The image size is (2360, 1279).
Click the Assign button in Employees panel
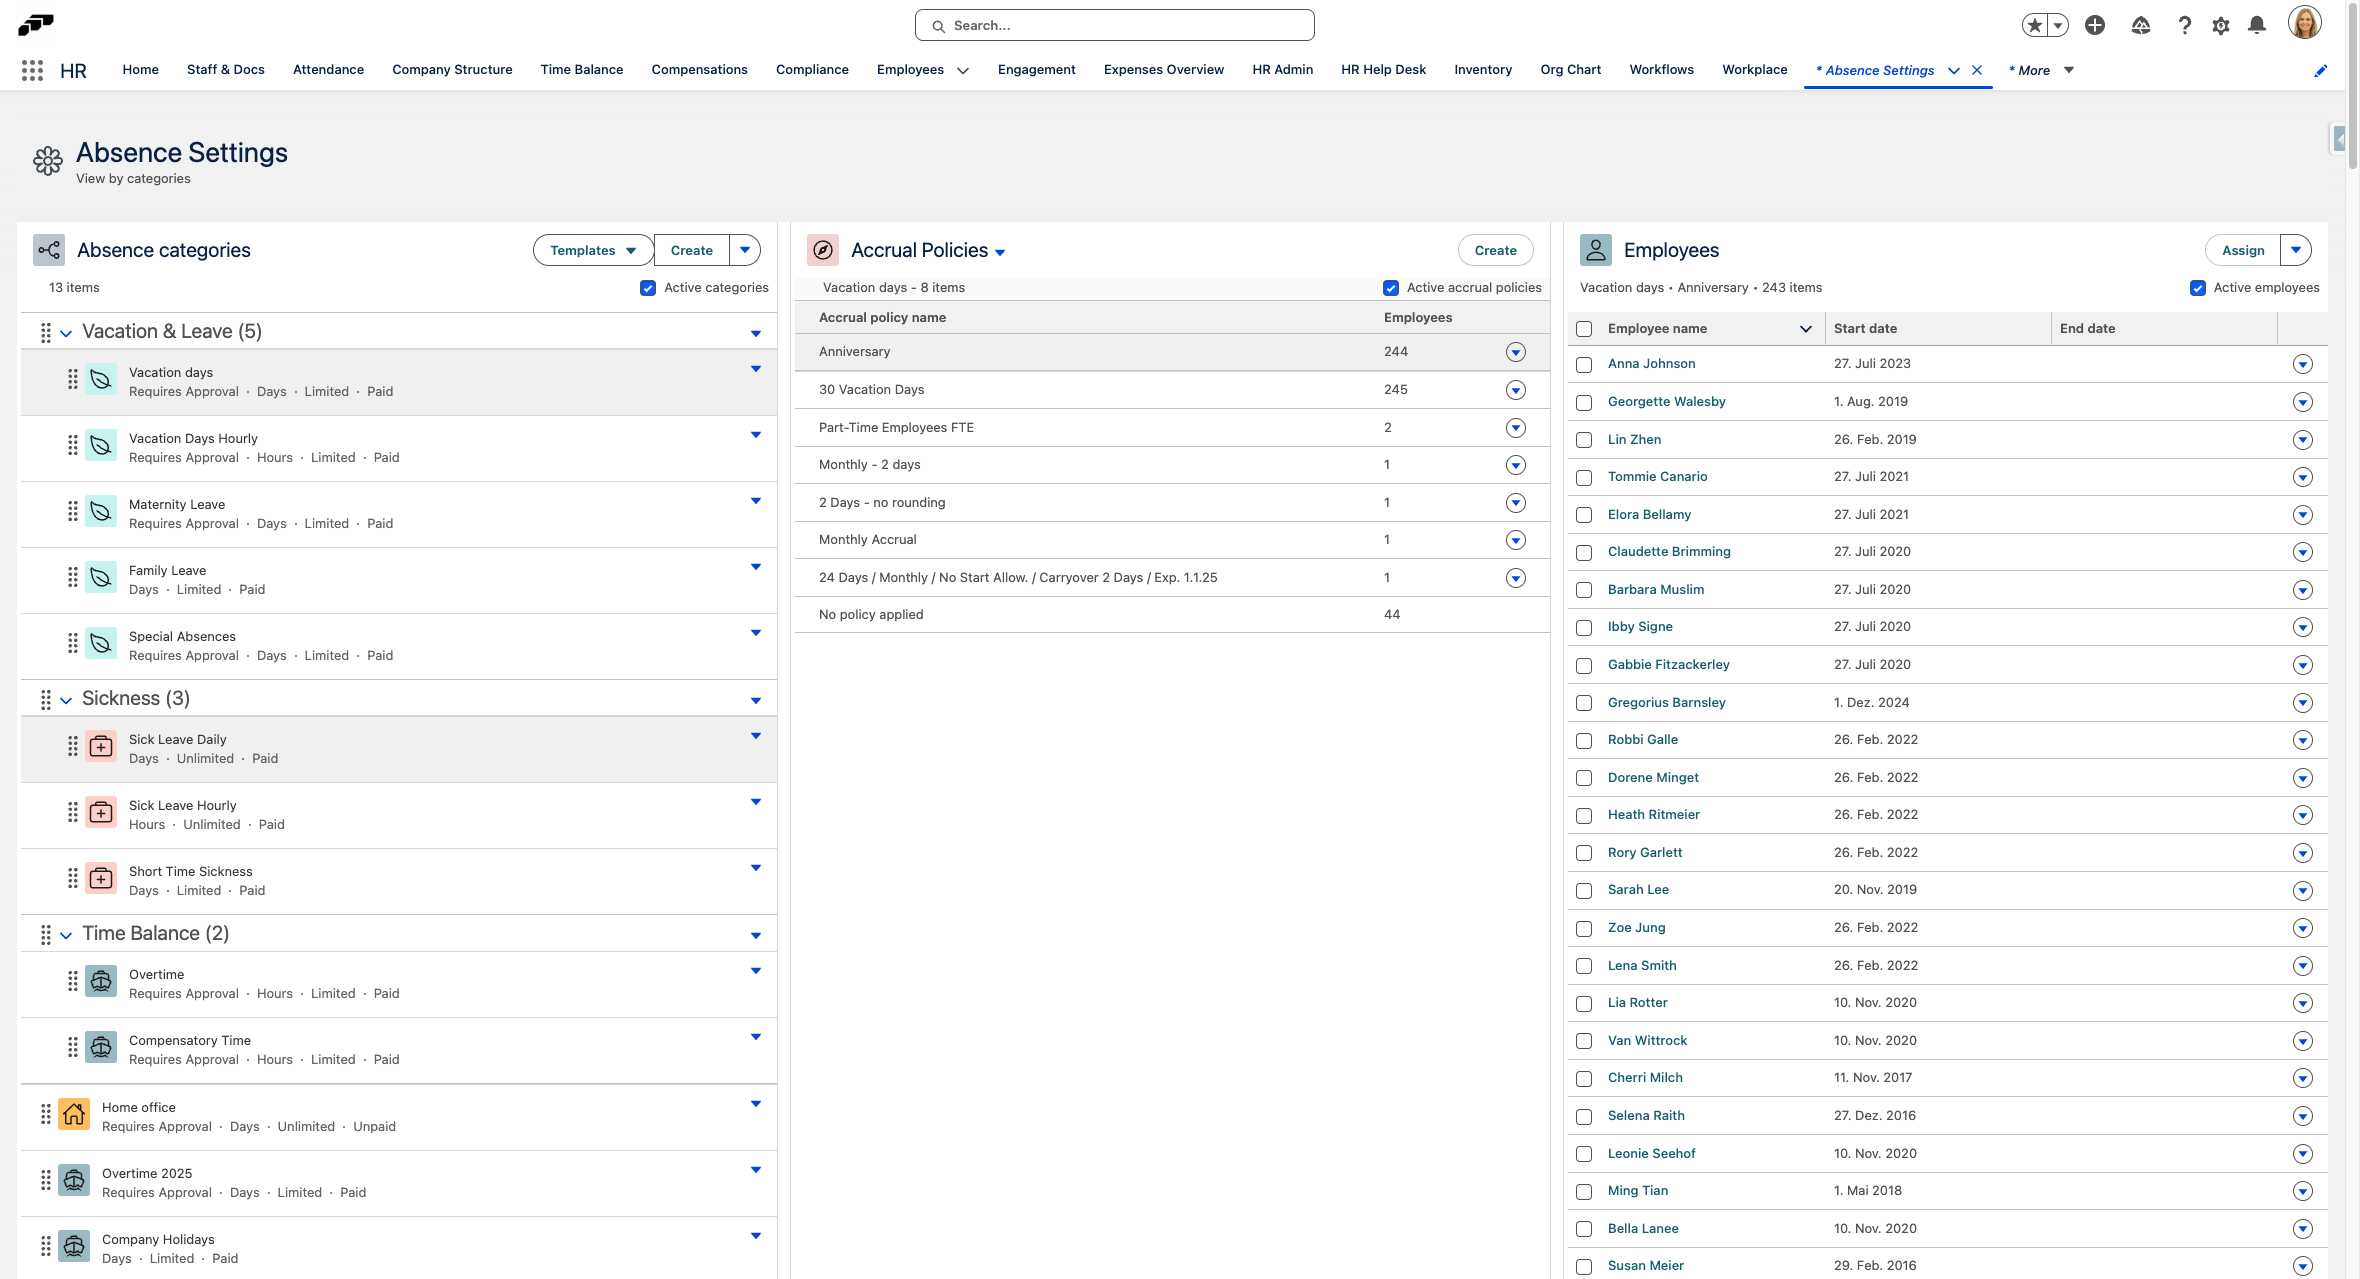point(2242,250)
